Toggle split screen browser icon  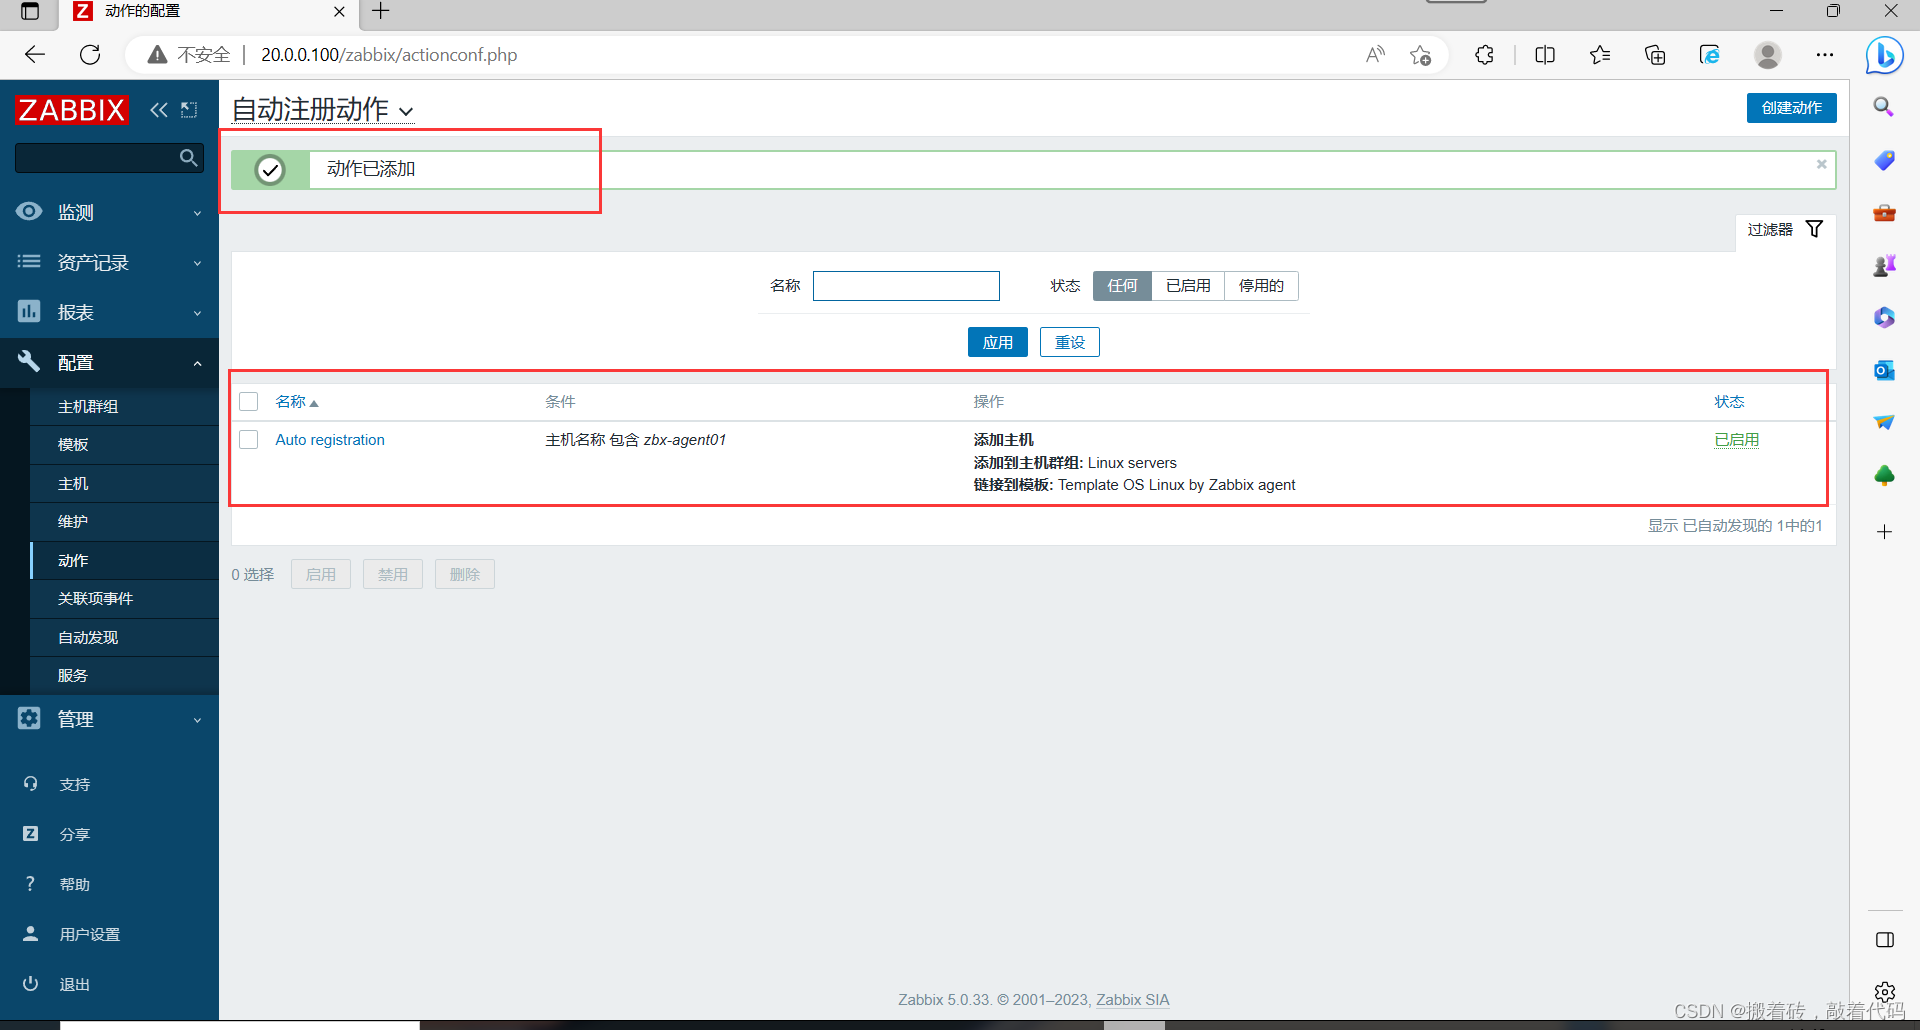(x=1545, y=55)
